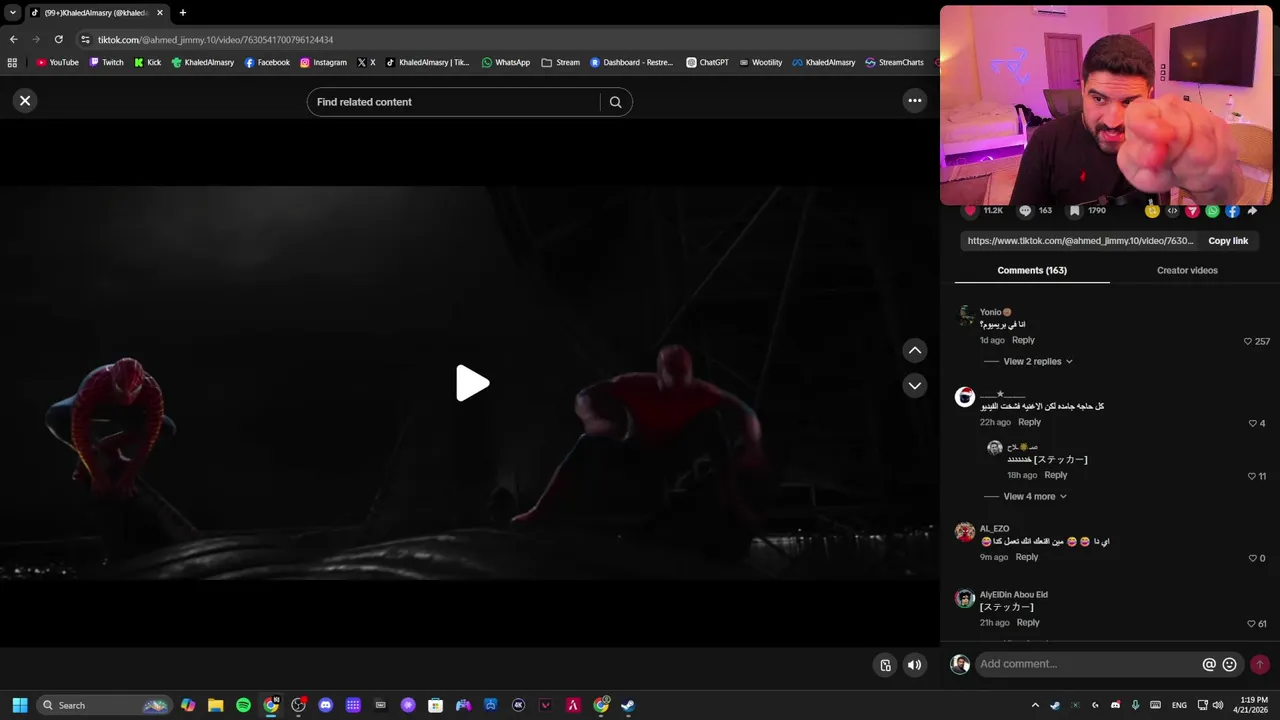This screenshot has height=720, width=1280.
Task: Click the search magnifier in Find related content
Action: pos(615,102)
